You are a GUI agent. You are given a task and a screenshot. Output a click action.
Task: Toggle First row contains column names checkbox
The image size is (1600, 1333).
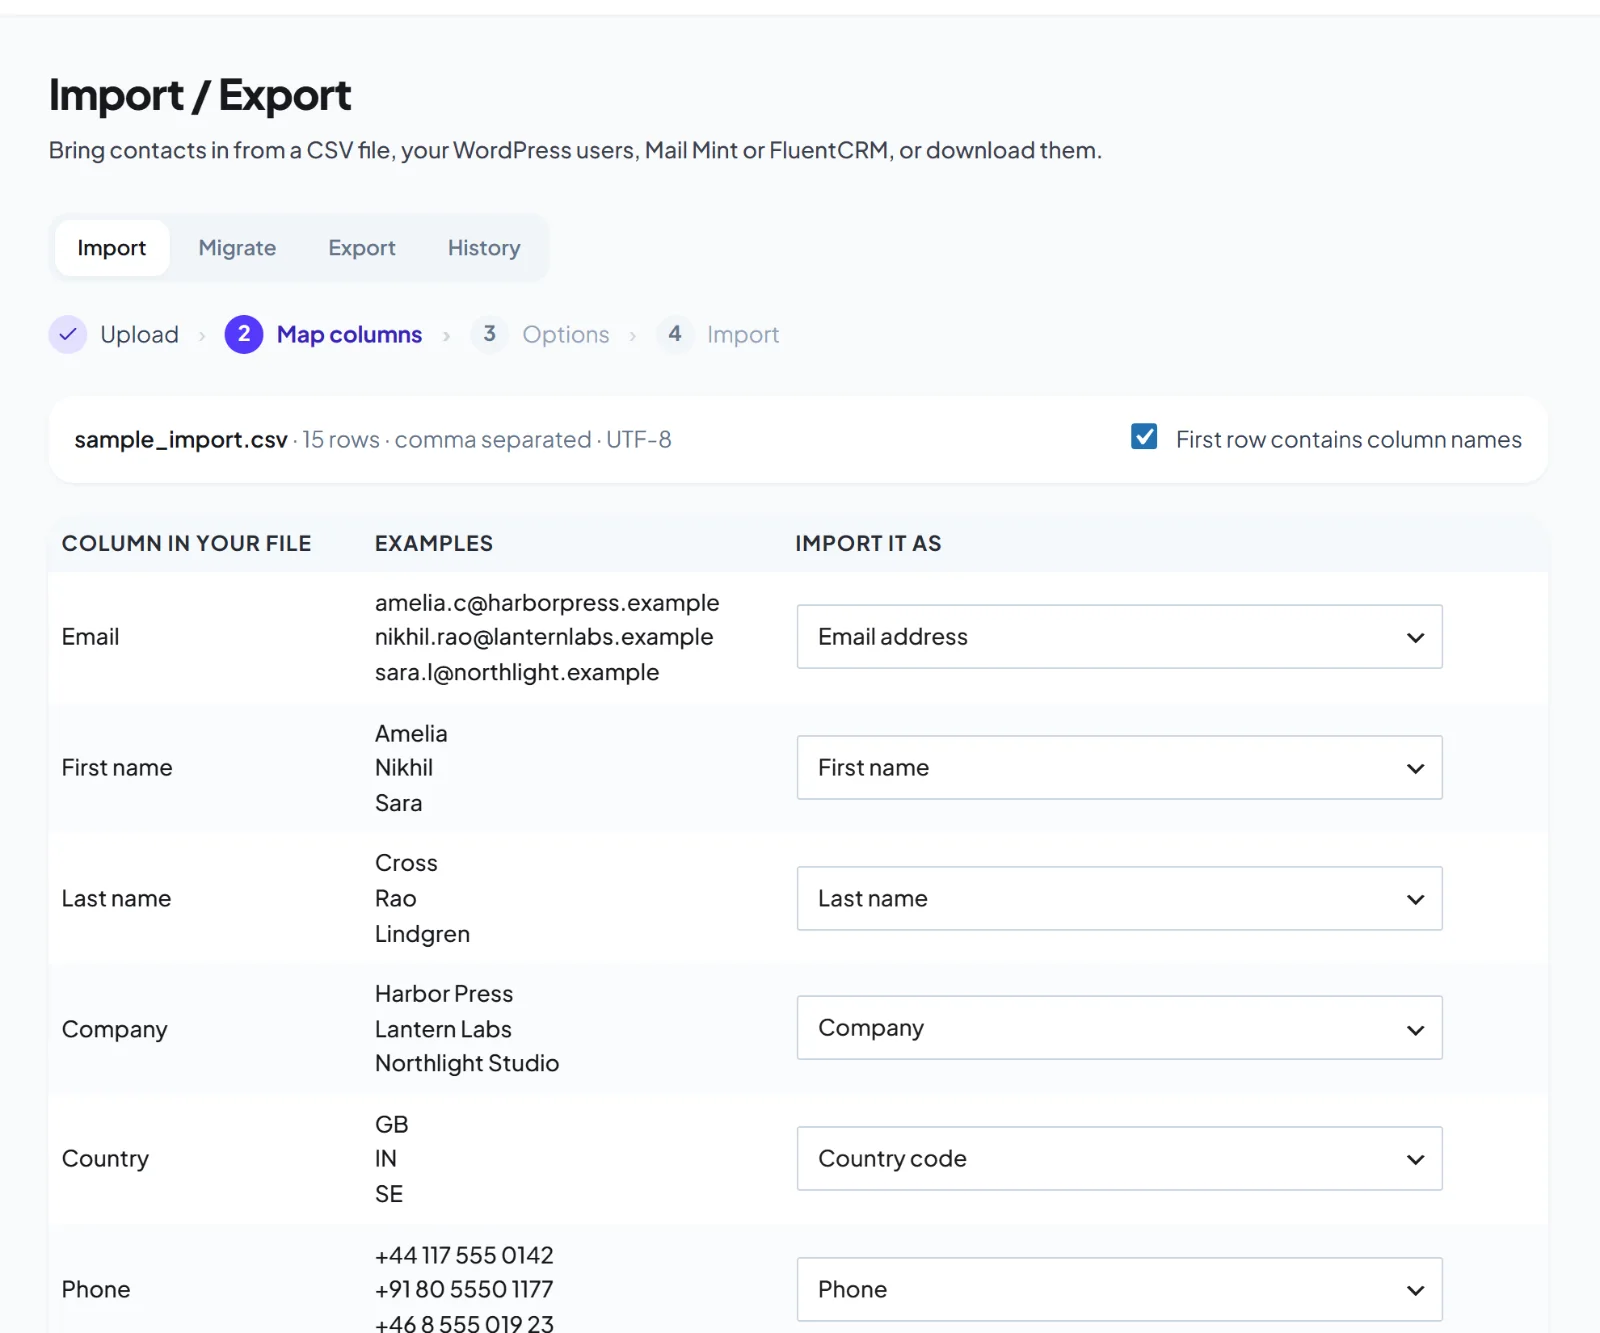pos(1144,437)
